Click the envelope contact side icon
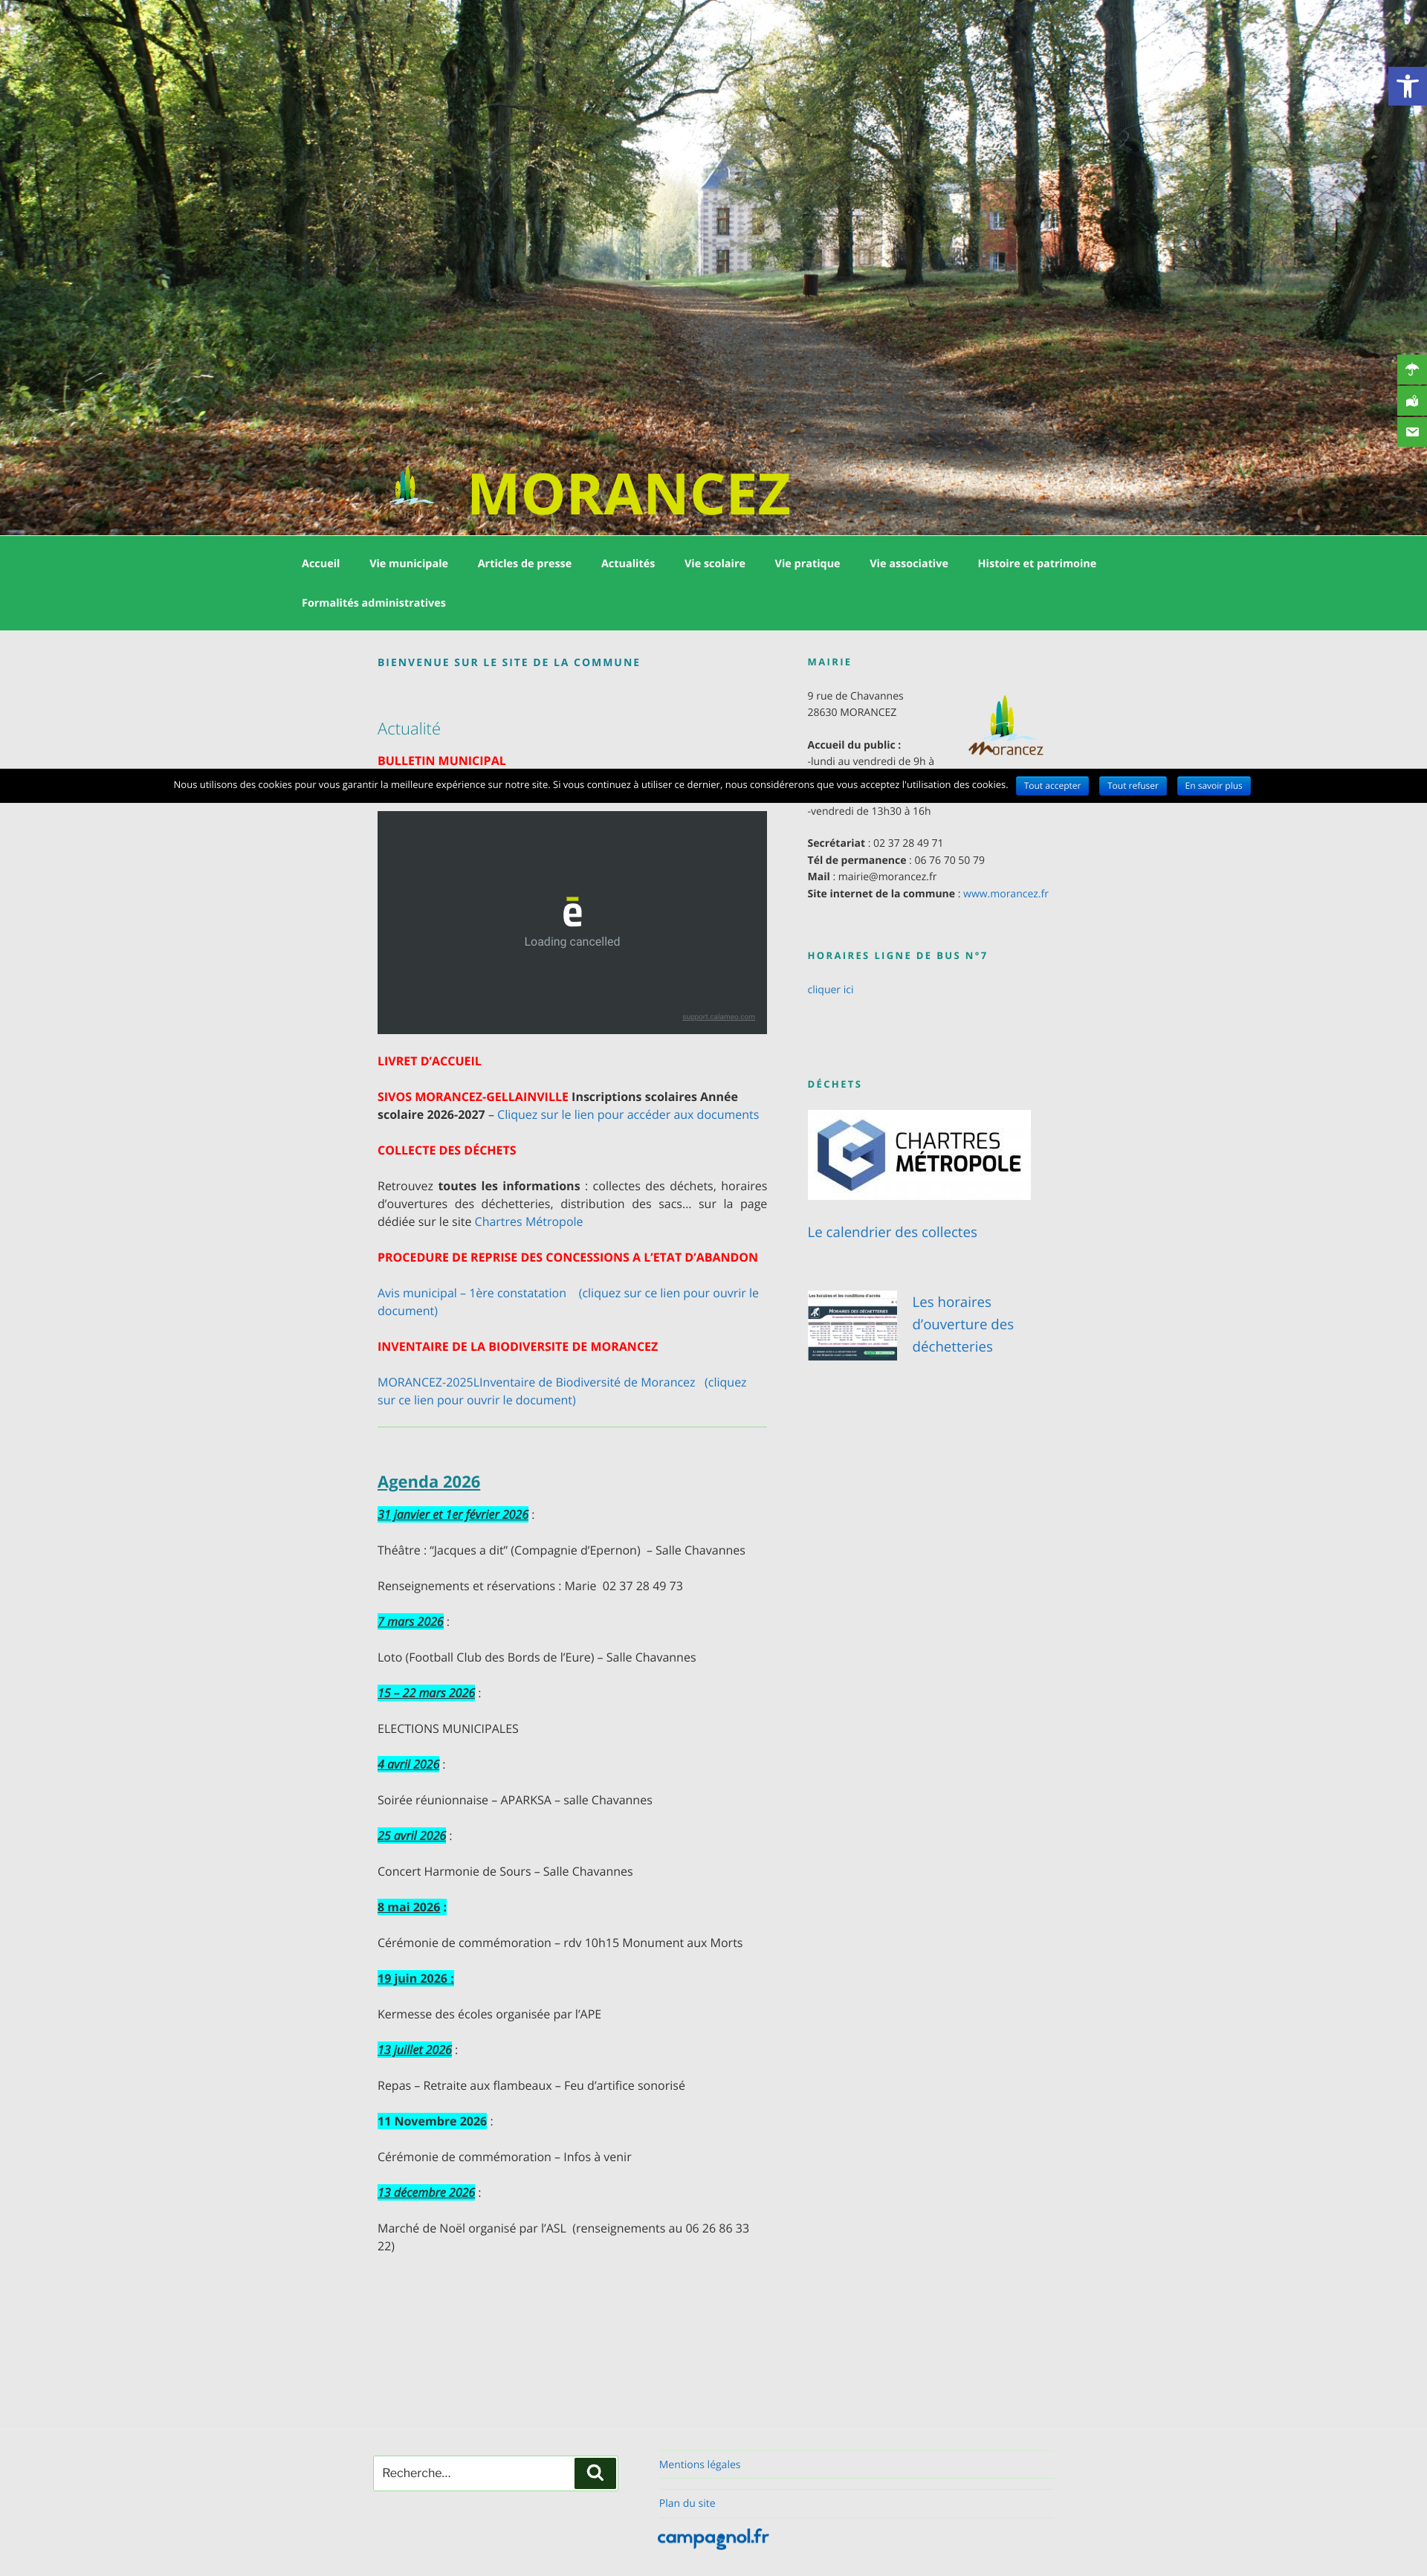This screenshot has height=2576, width=1427. point(1412,432)
